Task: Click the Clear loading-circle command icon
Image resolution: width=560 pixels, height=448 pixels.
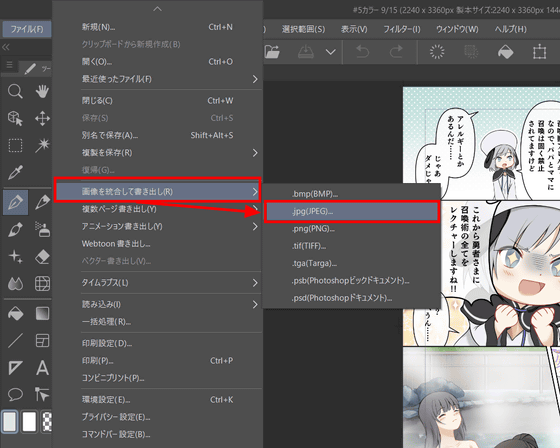Action: [437, 52]
